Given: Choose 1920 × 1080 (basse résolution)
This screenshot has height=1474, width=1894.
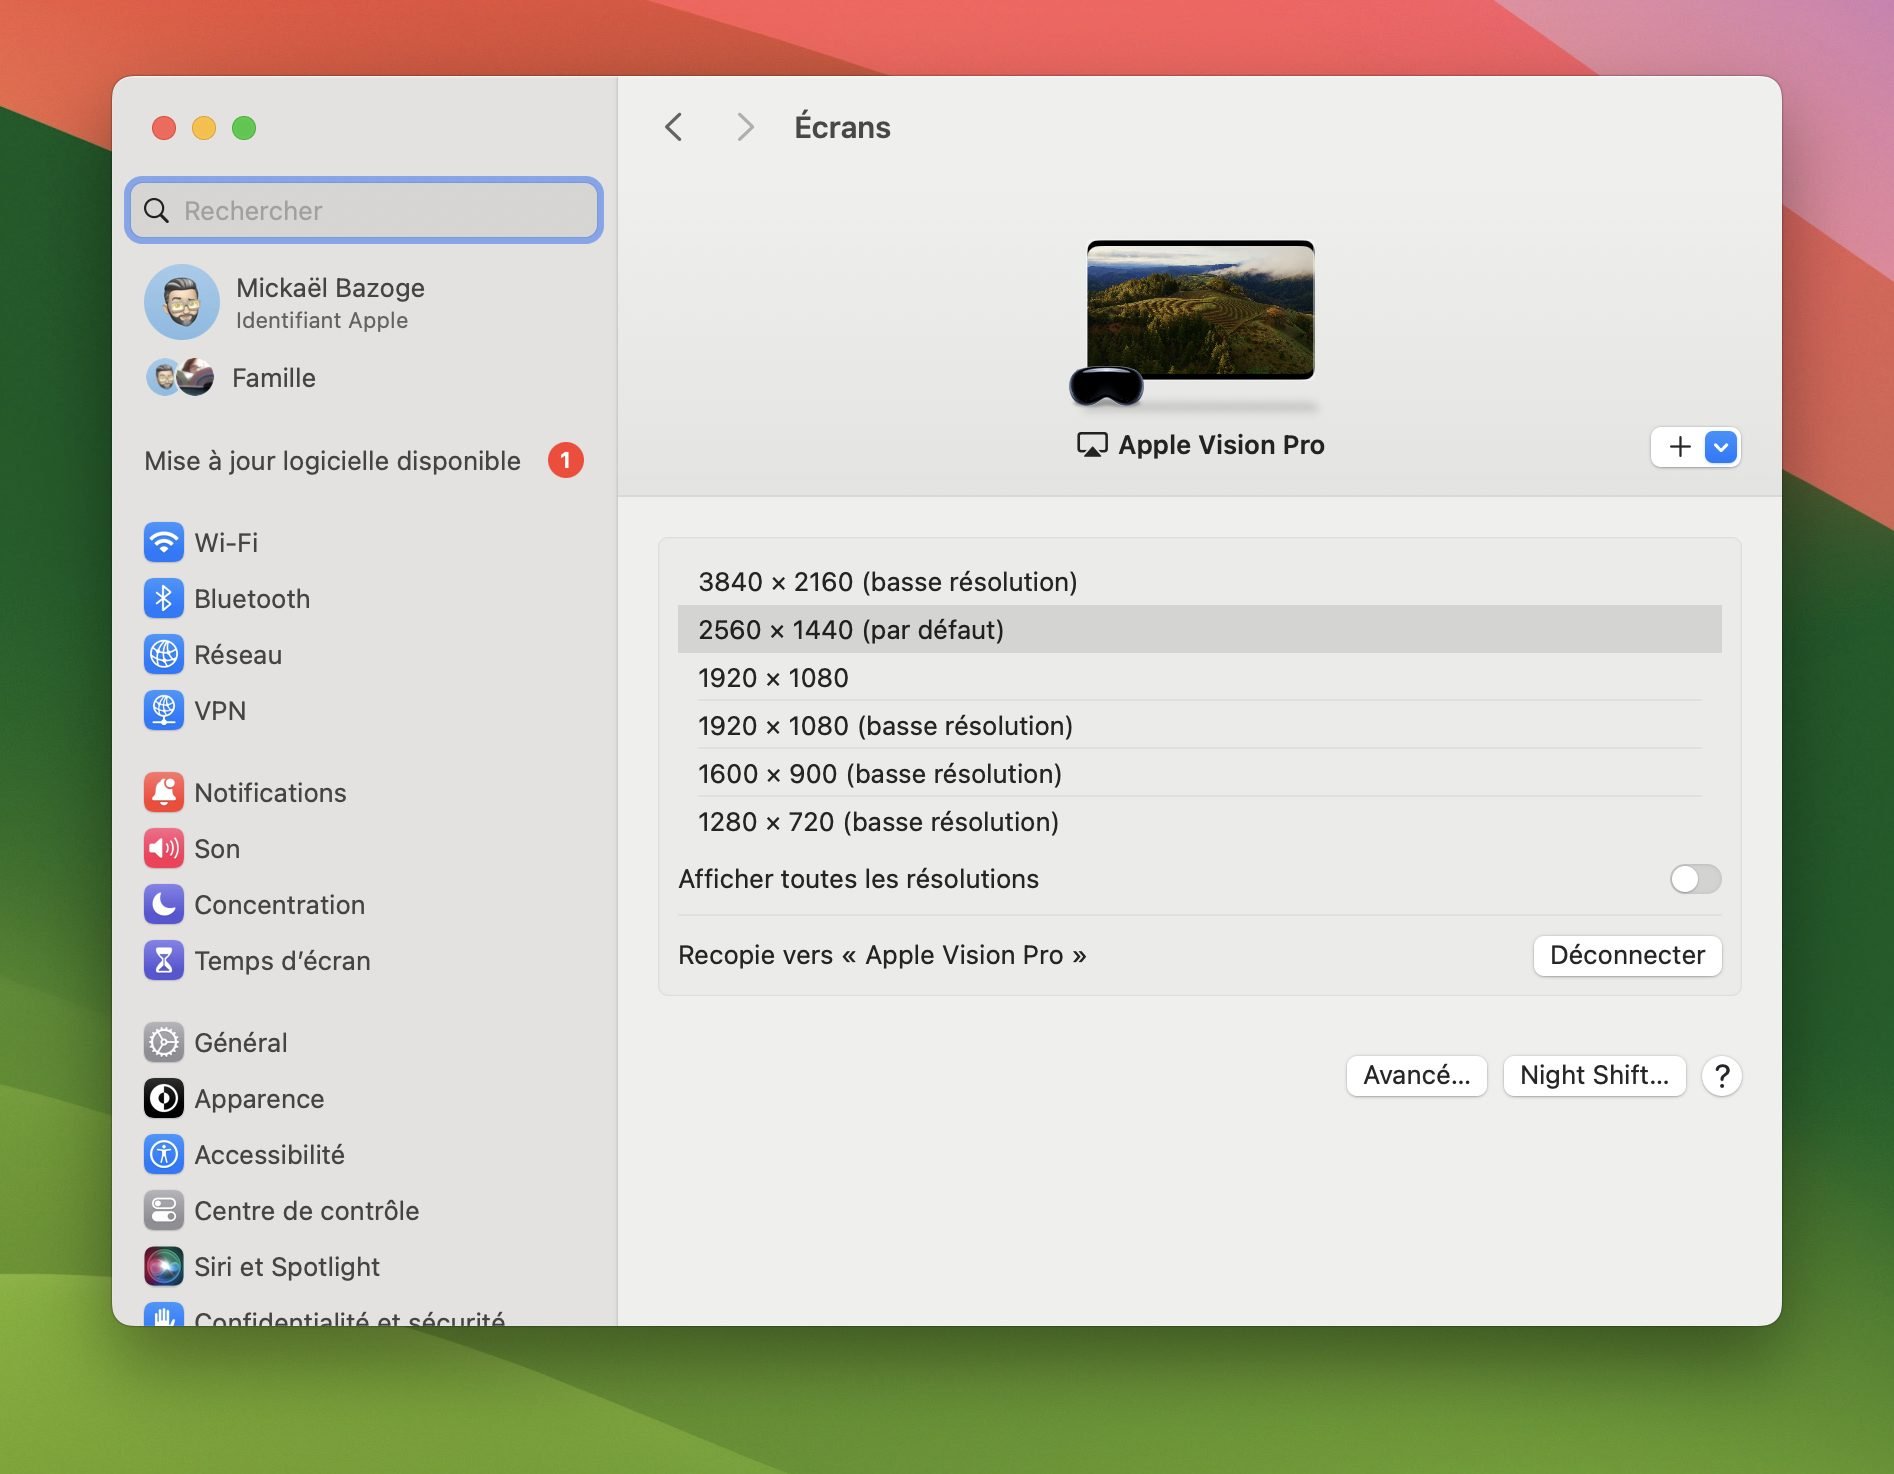Looking at the screenshot, I should [1200, 726].
